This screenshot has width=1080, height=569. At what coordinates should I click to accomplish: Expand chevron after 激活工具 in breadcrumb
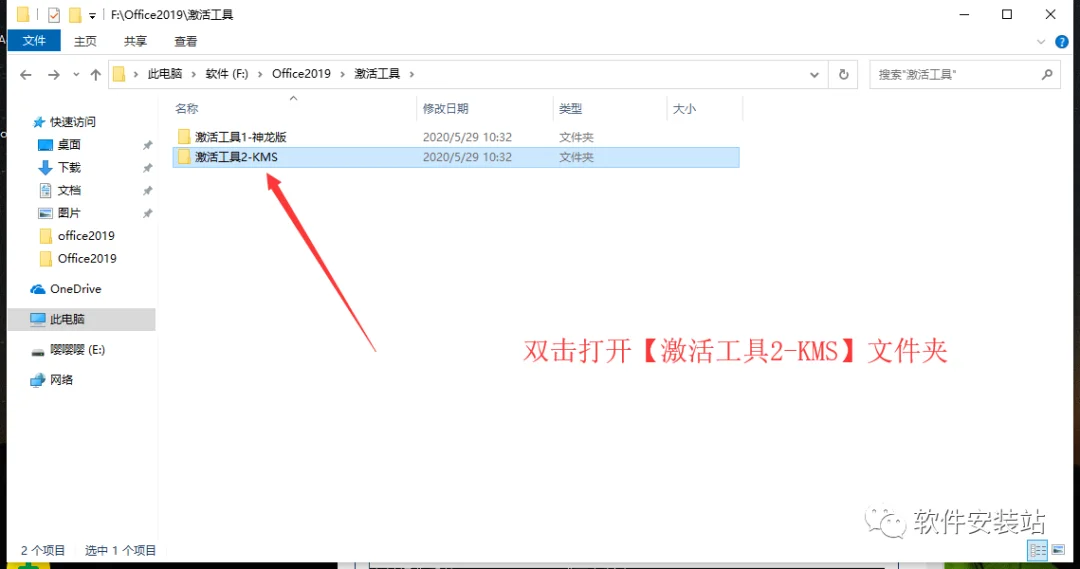[412, 74]
